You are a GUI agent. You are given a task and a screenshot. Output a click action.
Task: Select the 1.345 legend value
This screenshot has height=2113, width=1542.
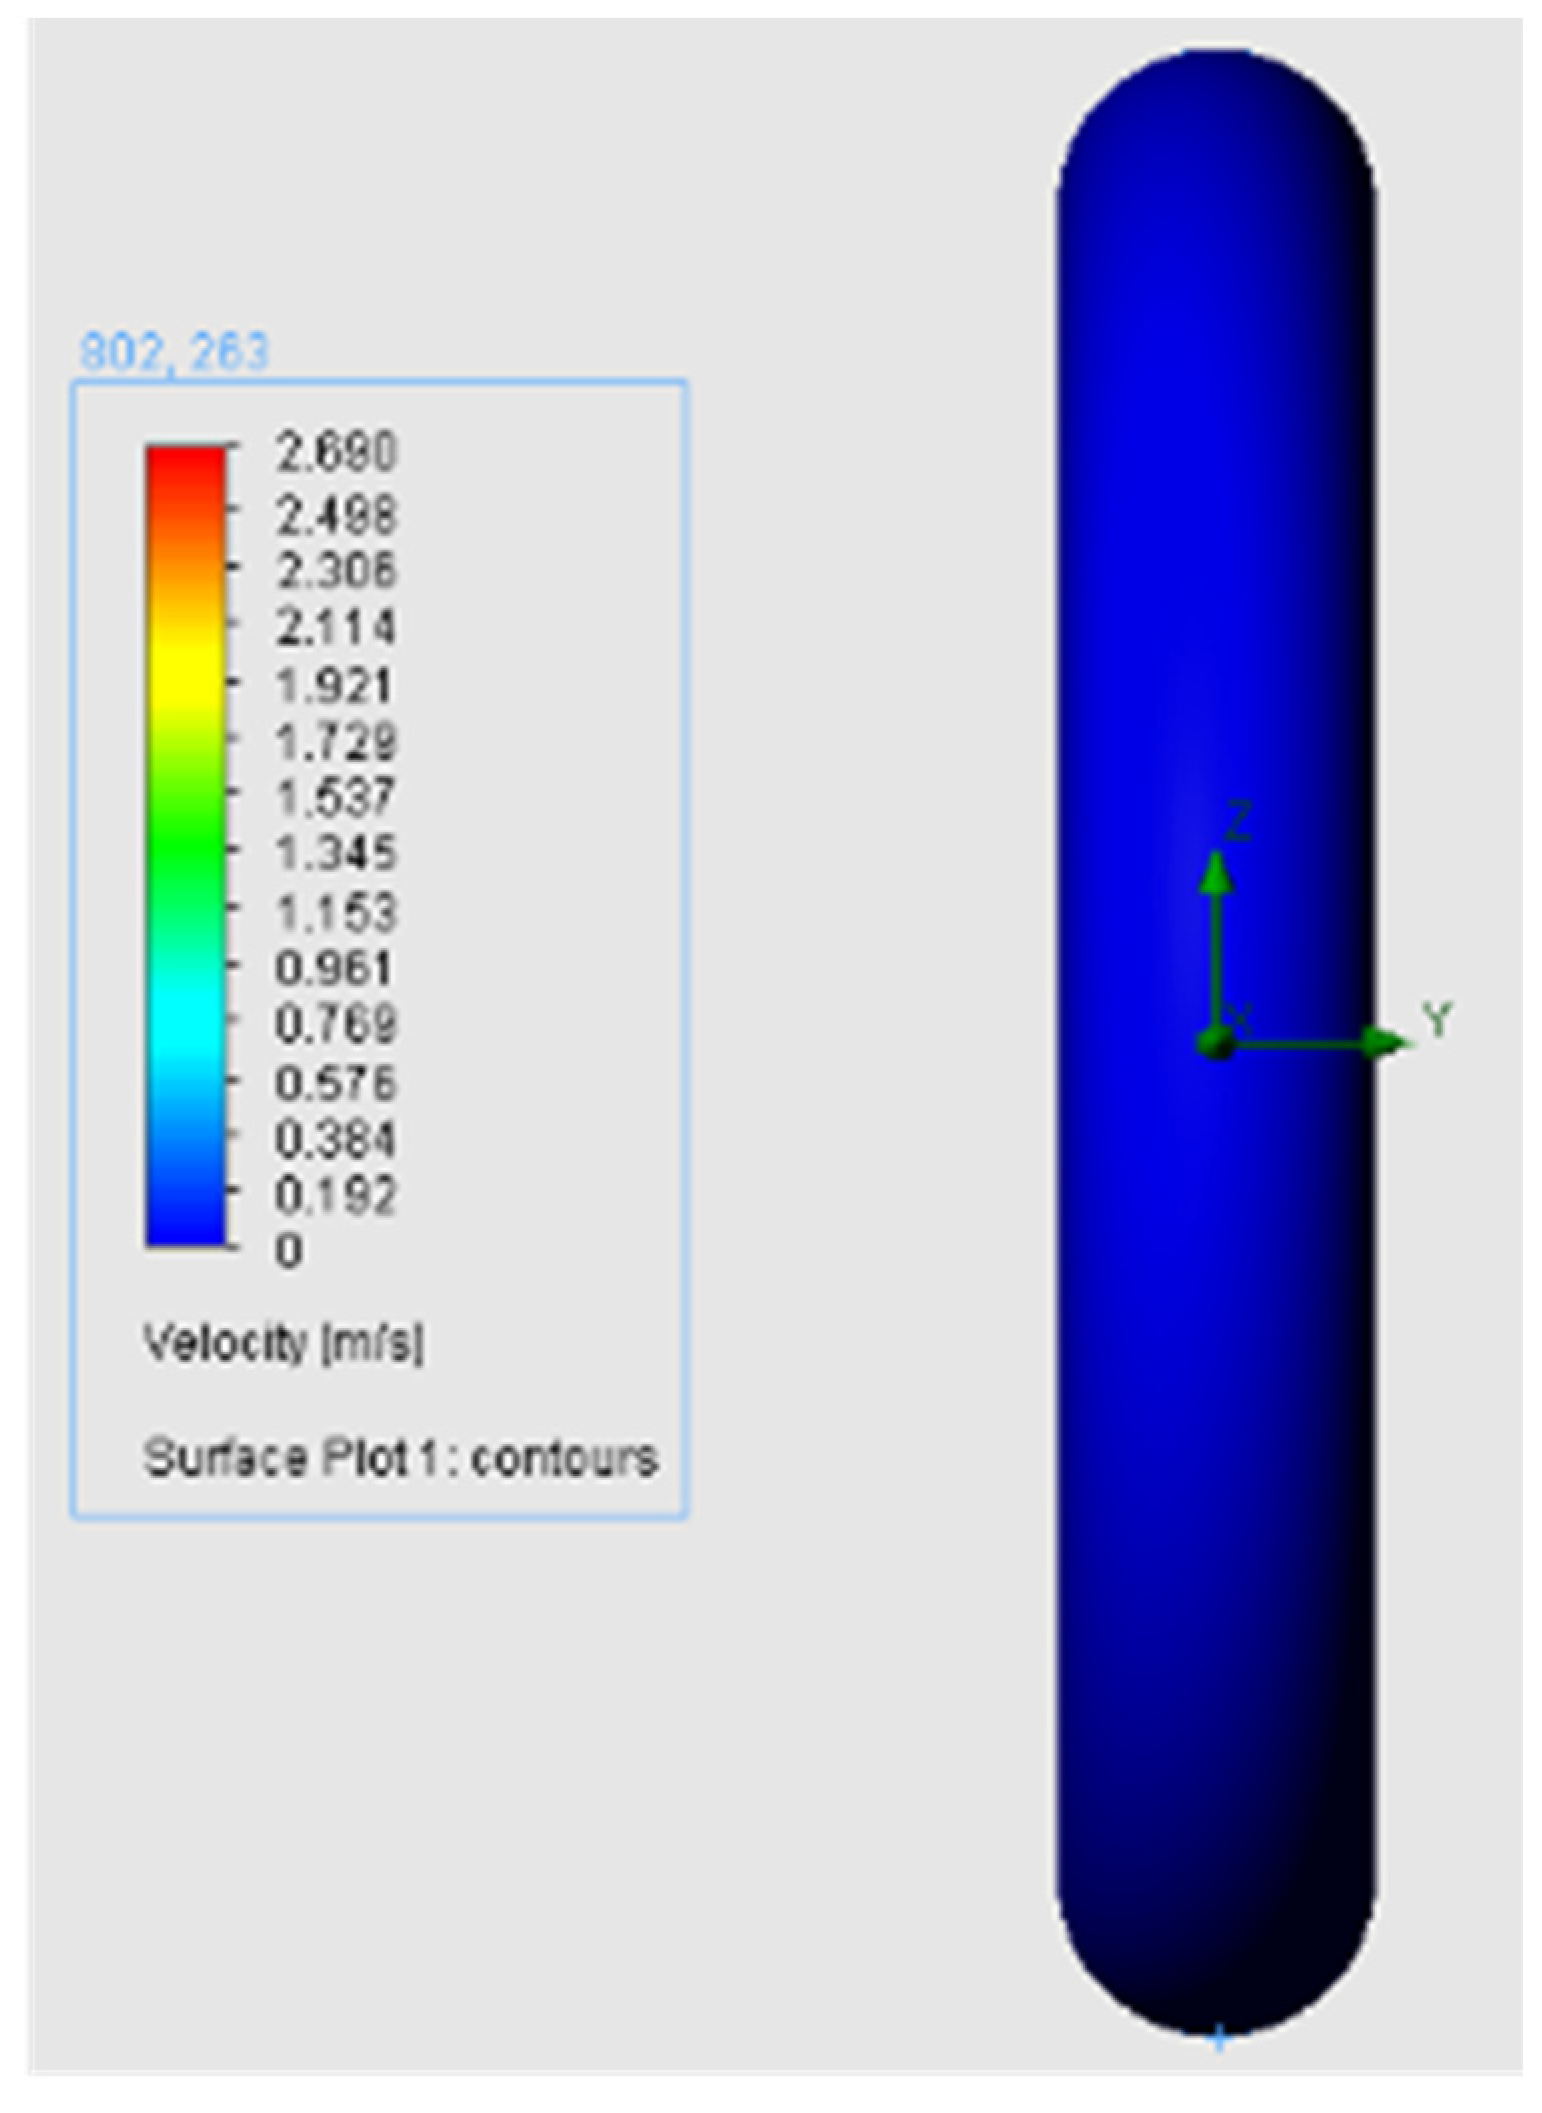pyautogui.click(x=337, y=854)
